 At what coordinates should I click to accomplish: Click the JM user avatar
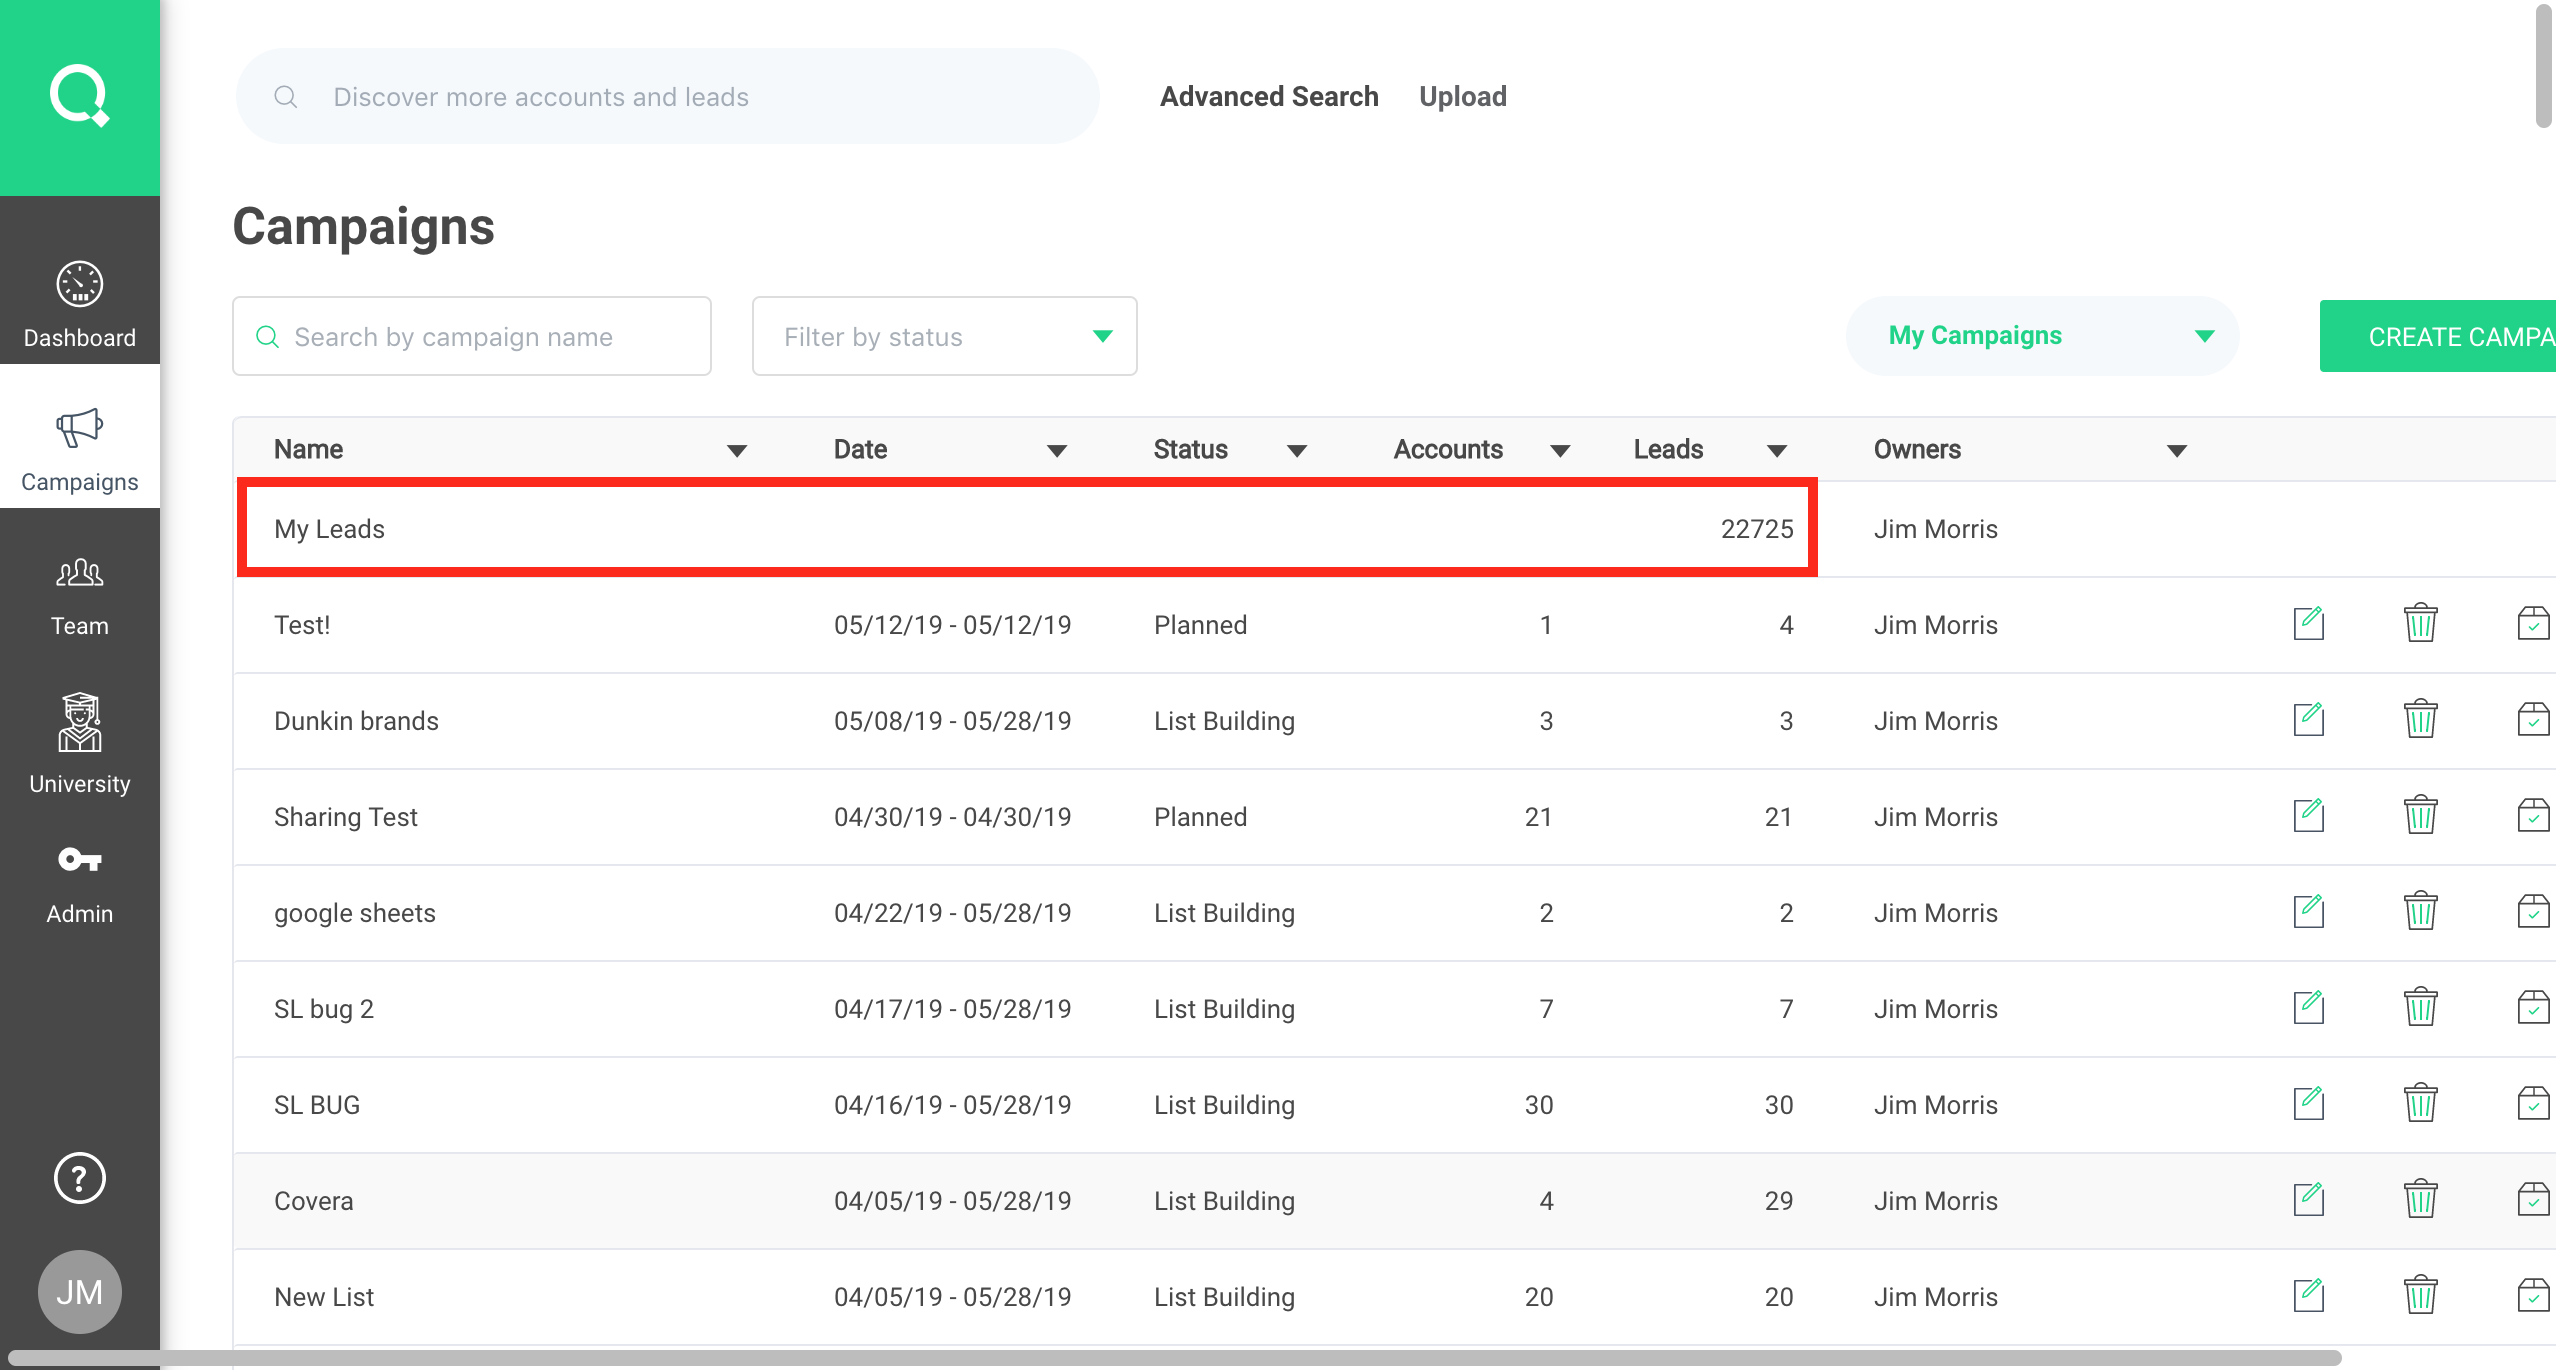[x=80, y=1292]
